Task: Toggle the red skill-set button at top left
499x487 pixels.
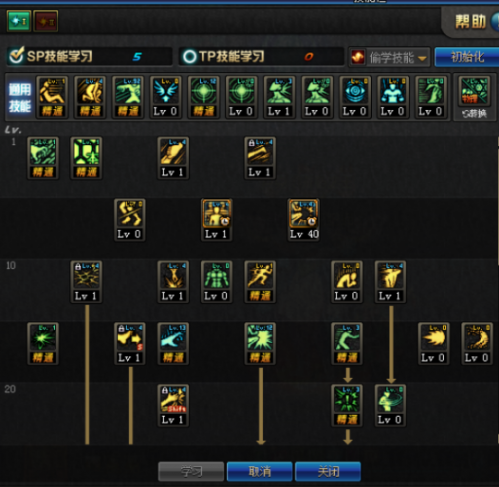Action: tap(46, 21)
